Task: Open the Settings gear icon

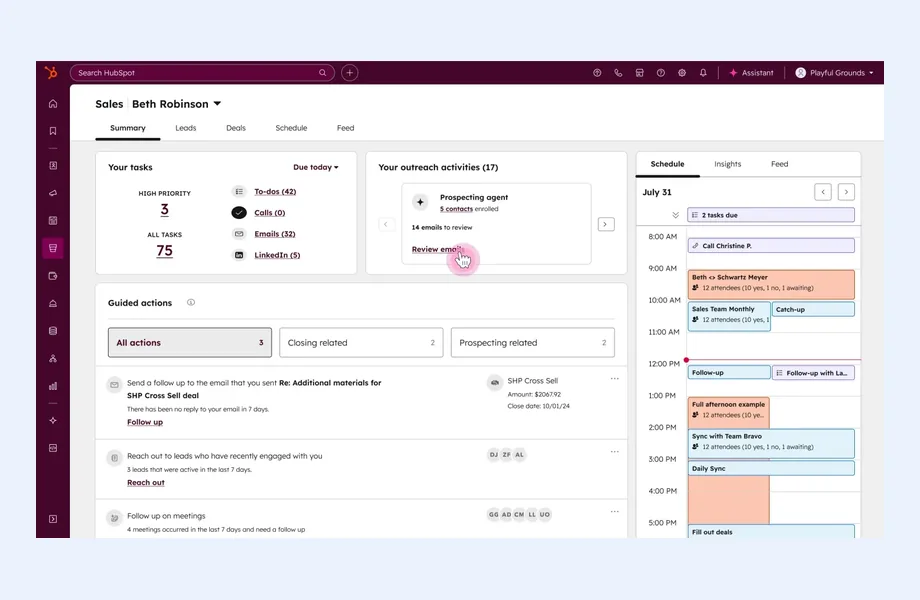Action: pyautogui.click(x=682, y=73)
